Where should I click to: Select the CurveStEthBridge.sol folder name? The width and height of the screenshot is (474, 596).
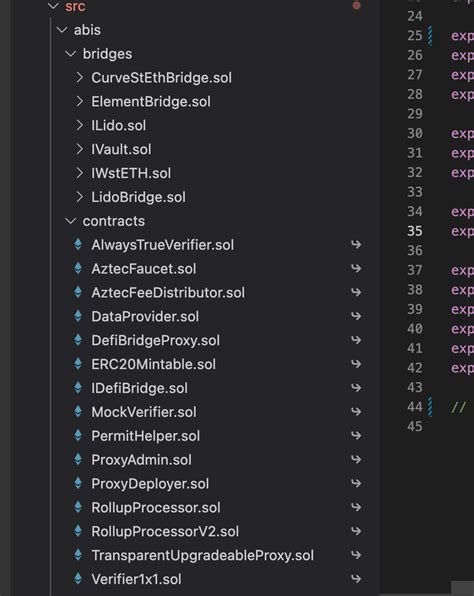[x=162, y=78]
